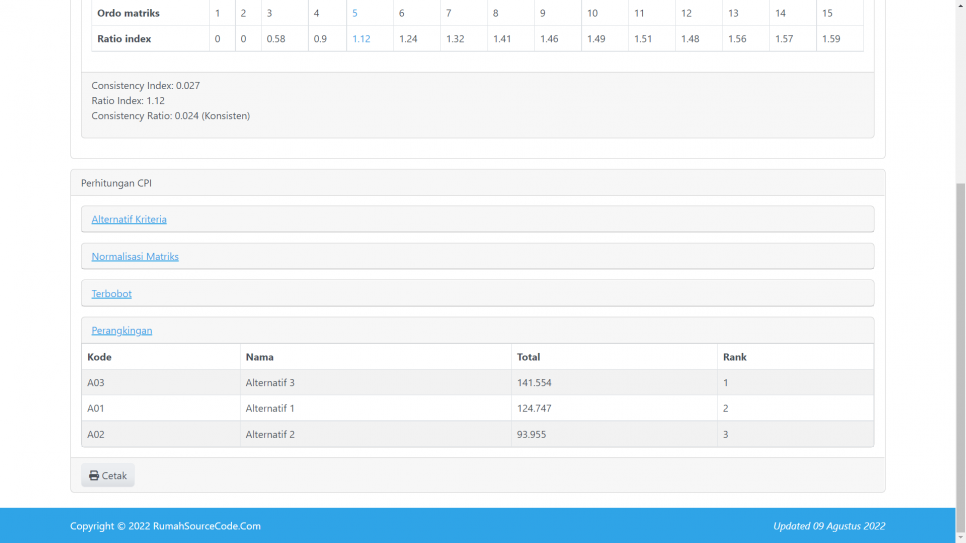966x543 pixels.
Task: Click the Kode column header
Action: 100,357
